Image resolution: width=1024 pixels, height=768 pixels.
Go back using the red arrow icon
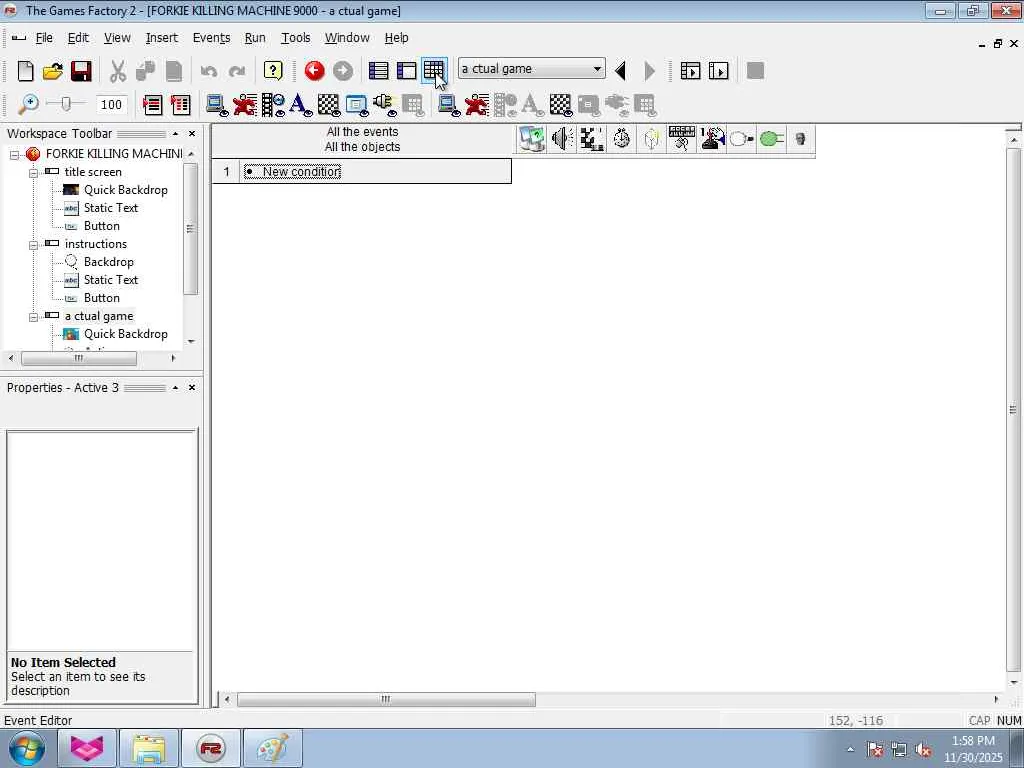tap(314, 71)
